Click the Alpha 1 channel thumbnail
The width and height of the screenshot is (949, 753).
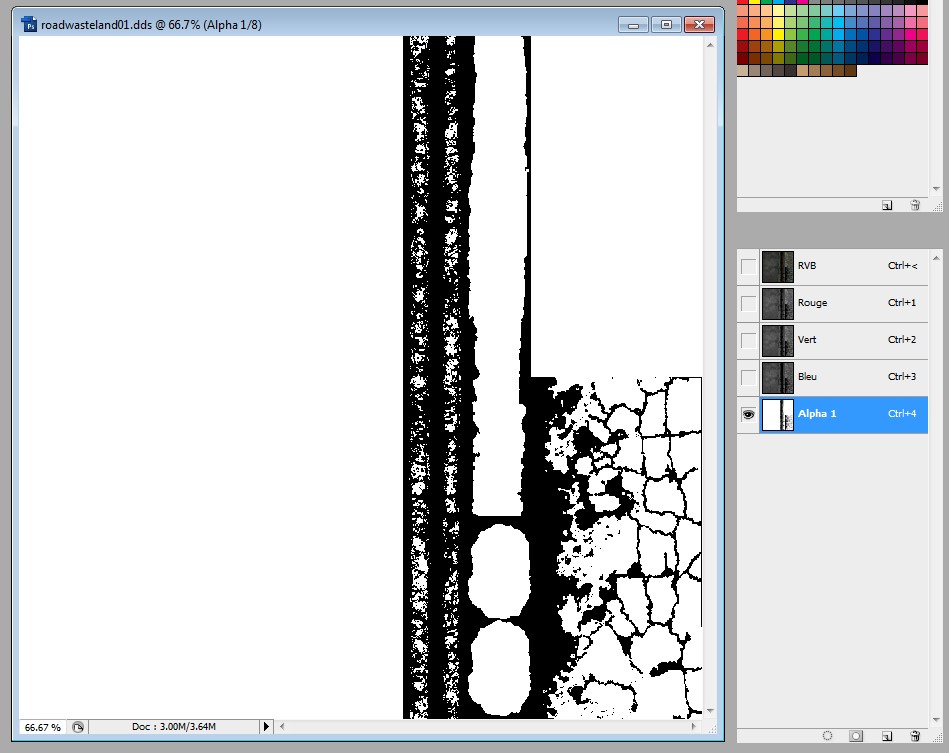[x=778, y=415]
